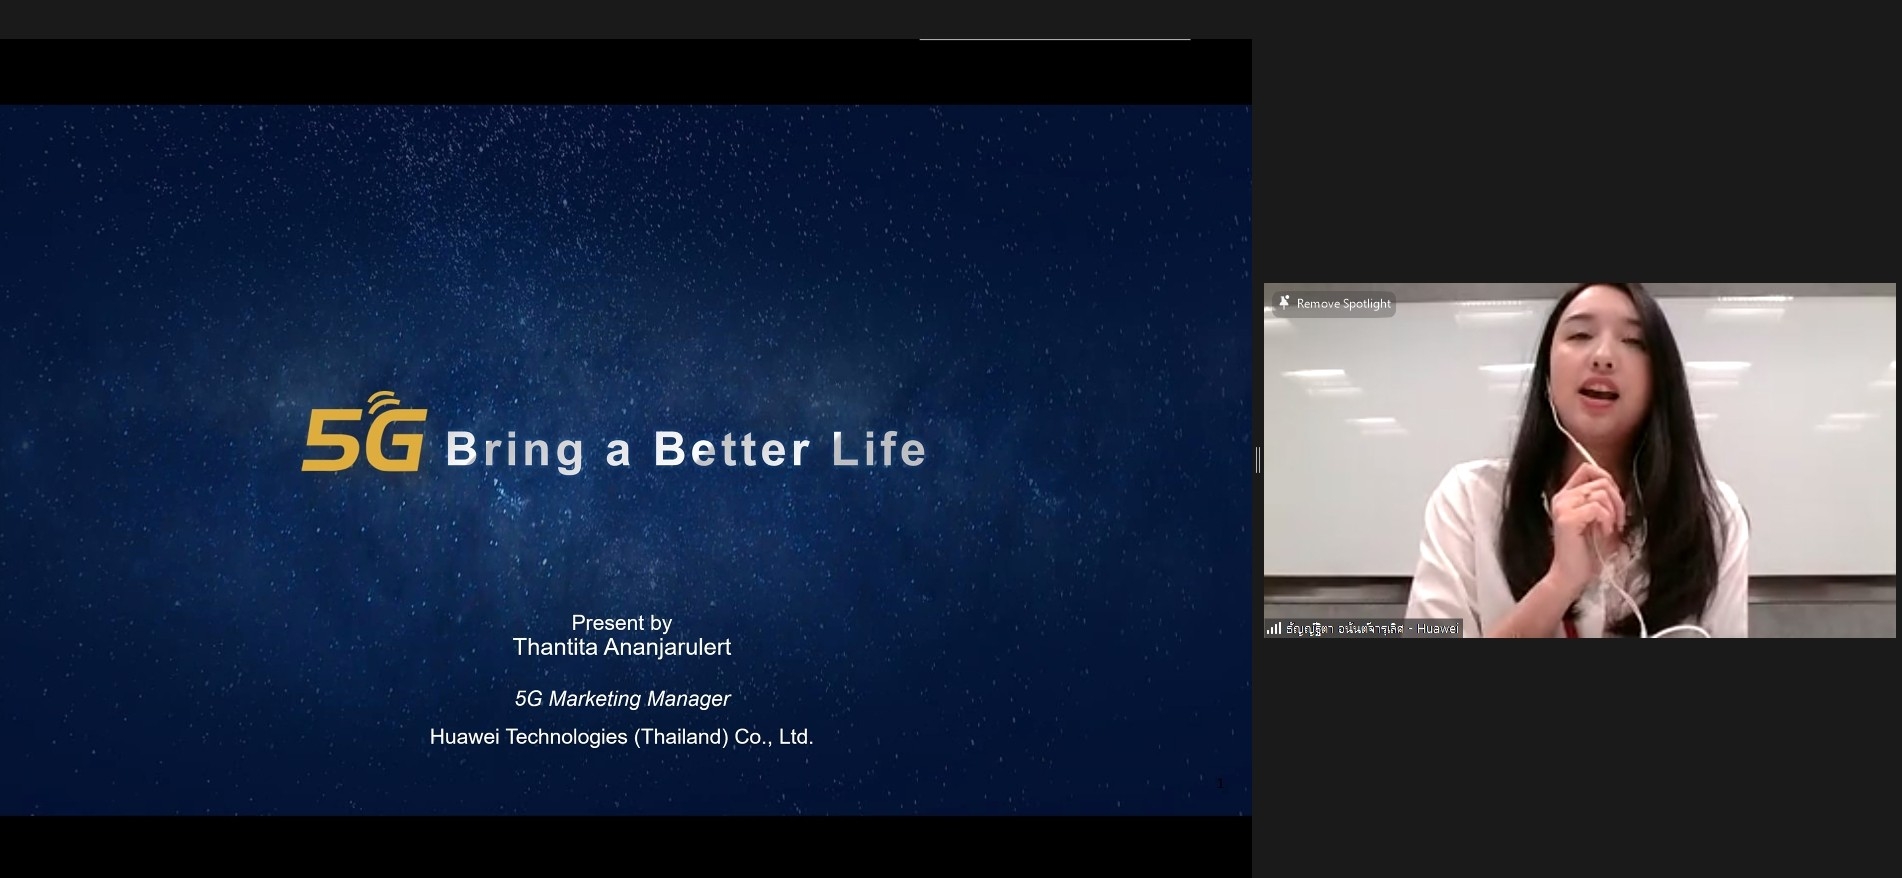Click the "5G Marketing Manager" line
1902x878 pixels.
coord(622,699)
